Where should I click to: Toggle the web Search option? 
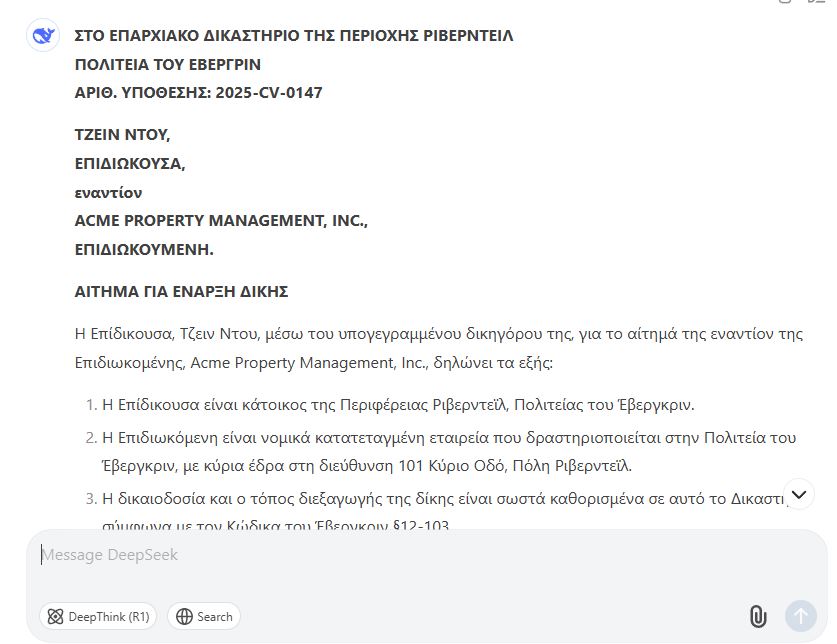204,616
